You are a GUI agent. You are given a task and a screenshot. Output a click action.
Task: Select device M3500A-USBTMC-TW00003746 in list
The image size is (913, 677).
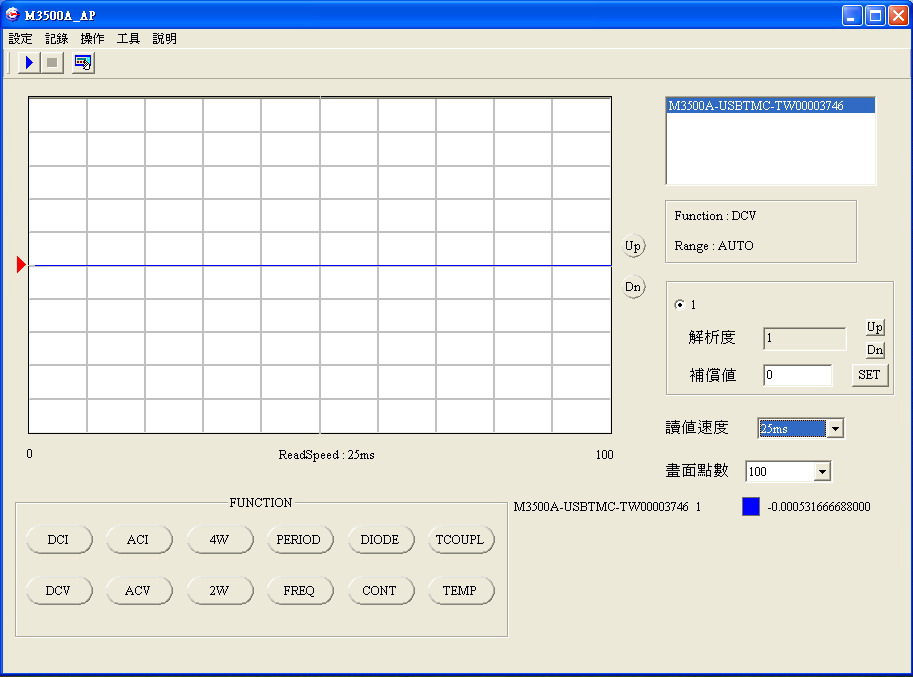click(770, 105)
